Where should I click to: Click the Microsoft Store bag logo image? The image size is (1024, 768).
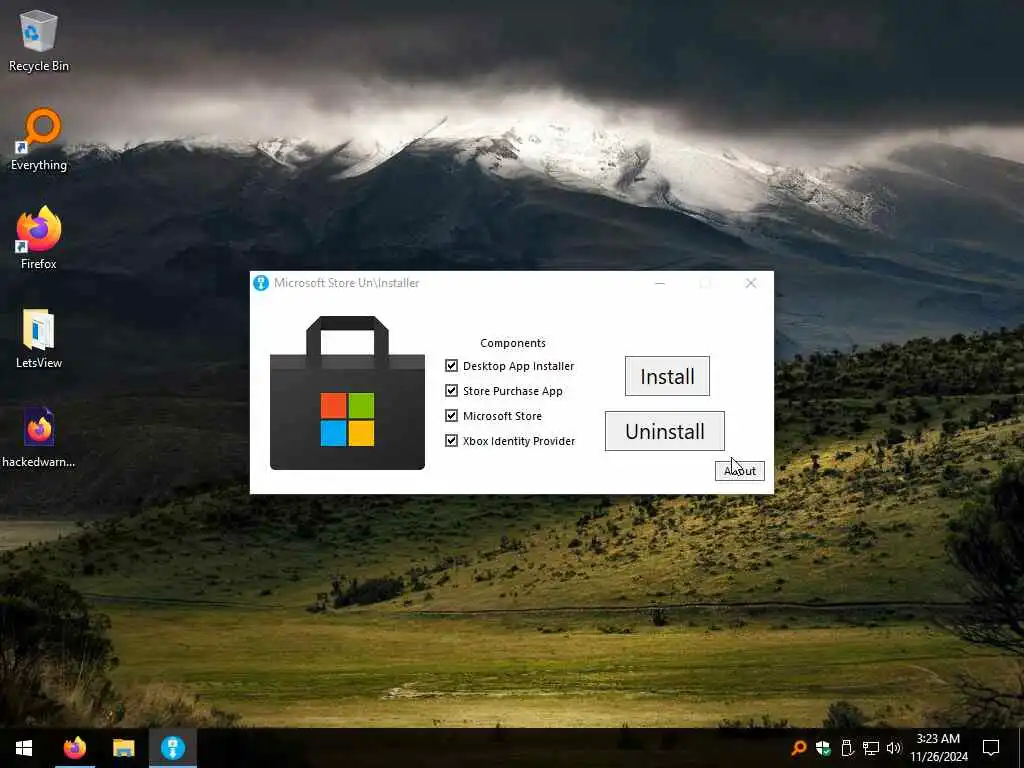click(x=347, y=392)
